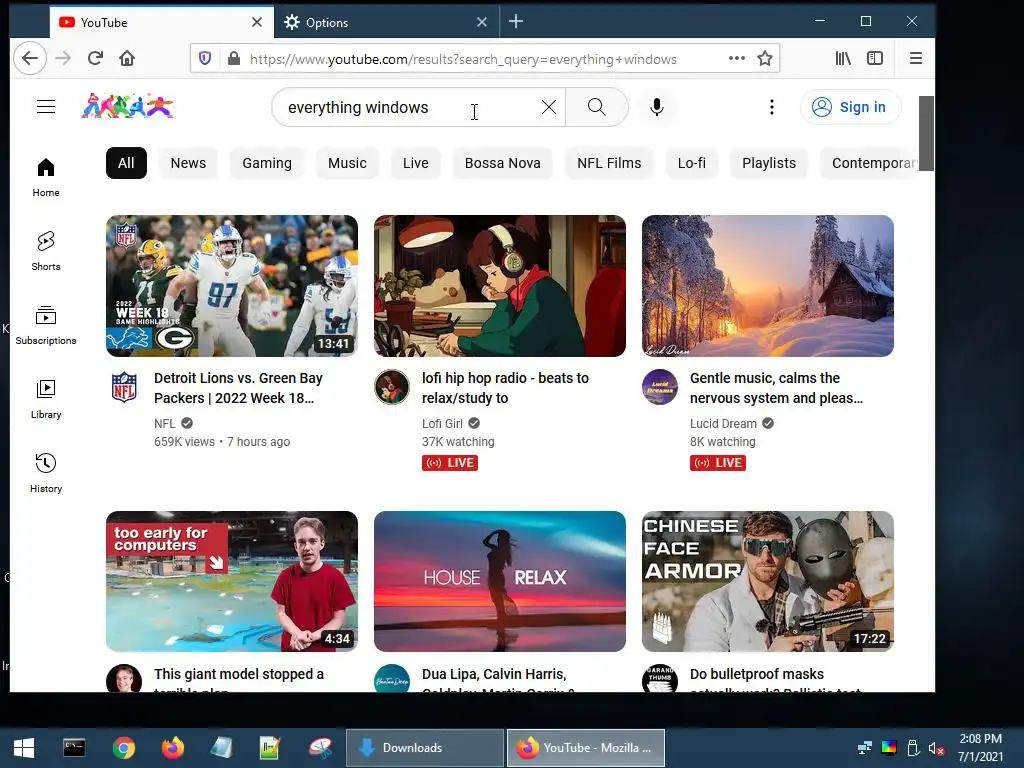This screenshot has width=1024, height=768.
Task: Open the tracking protection shield
Action: [x=205, y=59]
